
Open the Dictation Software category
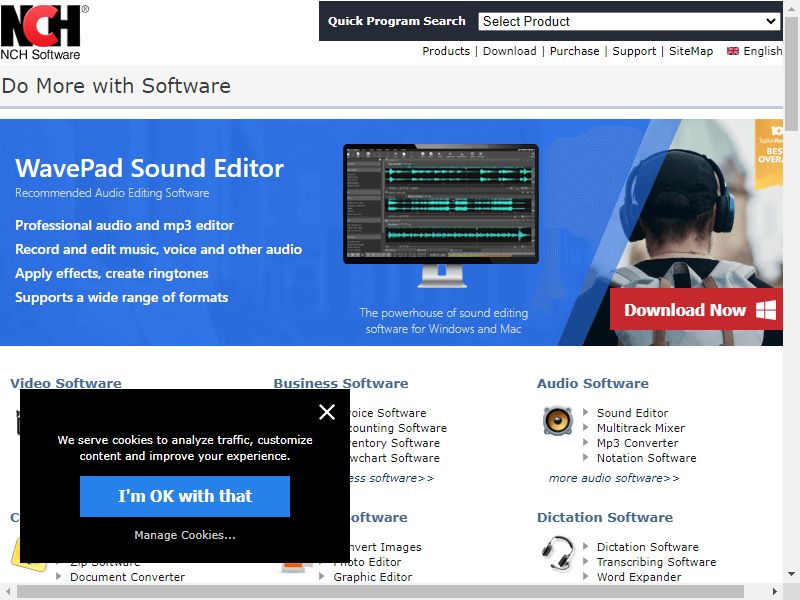(605, 517)
